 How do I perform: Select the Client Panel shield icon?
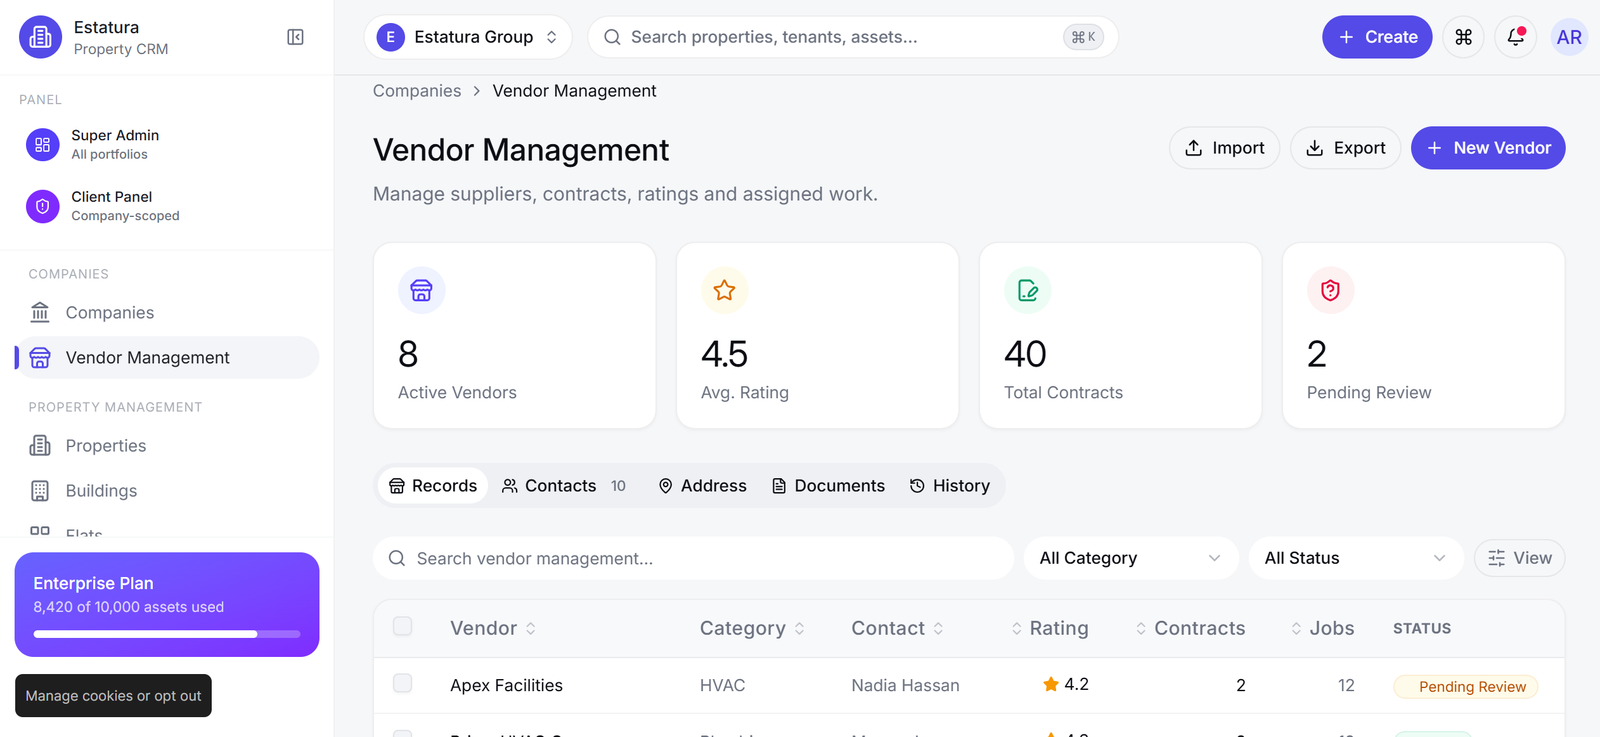(42, 206)
